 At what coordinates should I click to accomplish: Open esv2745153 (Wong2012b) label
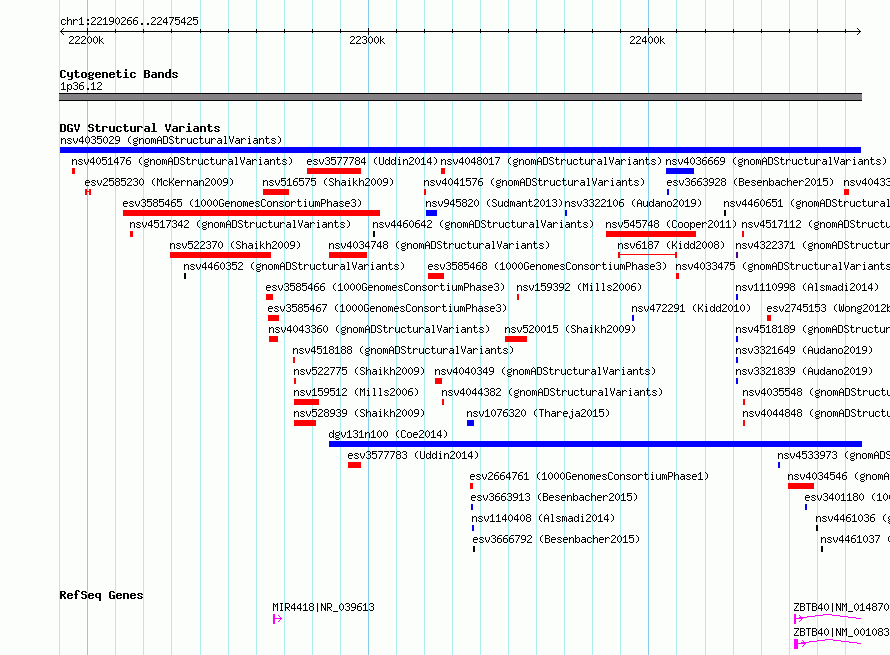click(828, 308)
